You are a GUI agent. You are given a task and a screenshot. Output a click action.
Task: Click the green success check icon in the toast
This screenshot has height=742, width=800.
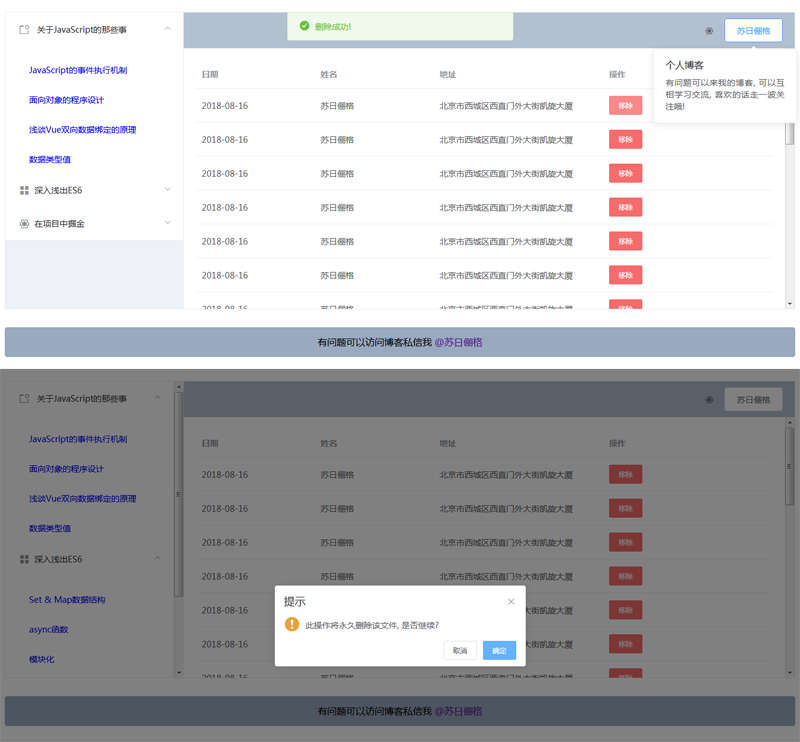304,26
